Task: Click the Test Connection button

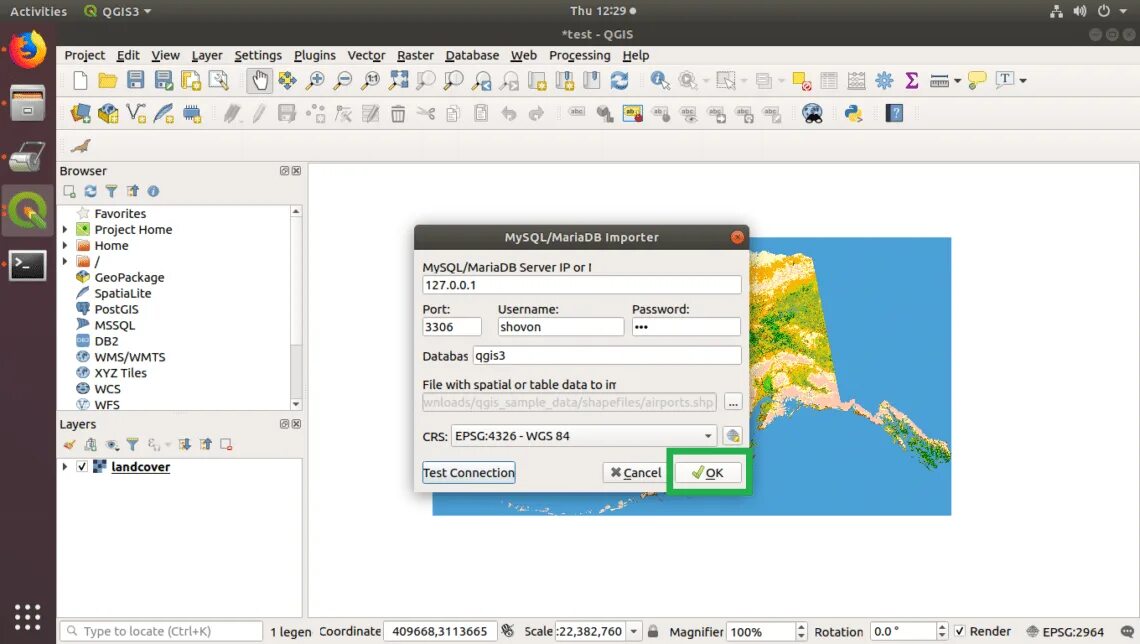Action: click(x=469, y=472)
